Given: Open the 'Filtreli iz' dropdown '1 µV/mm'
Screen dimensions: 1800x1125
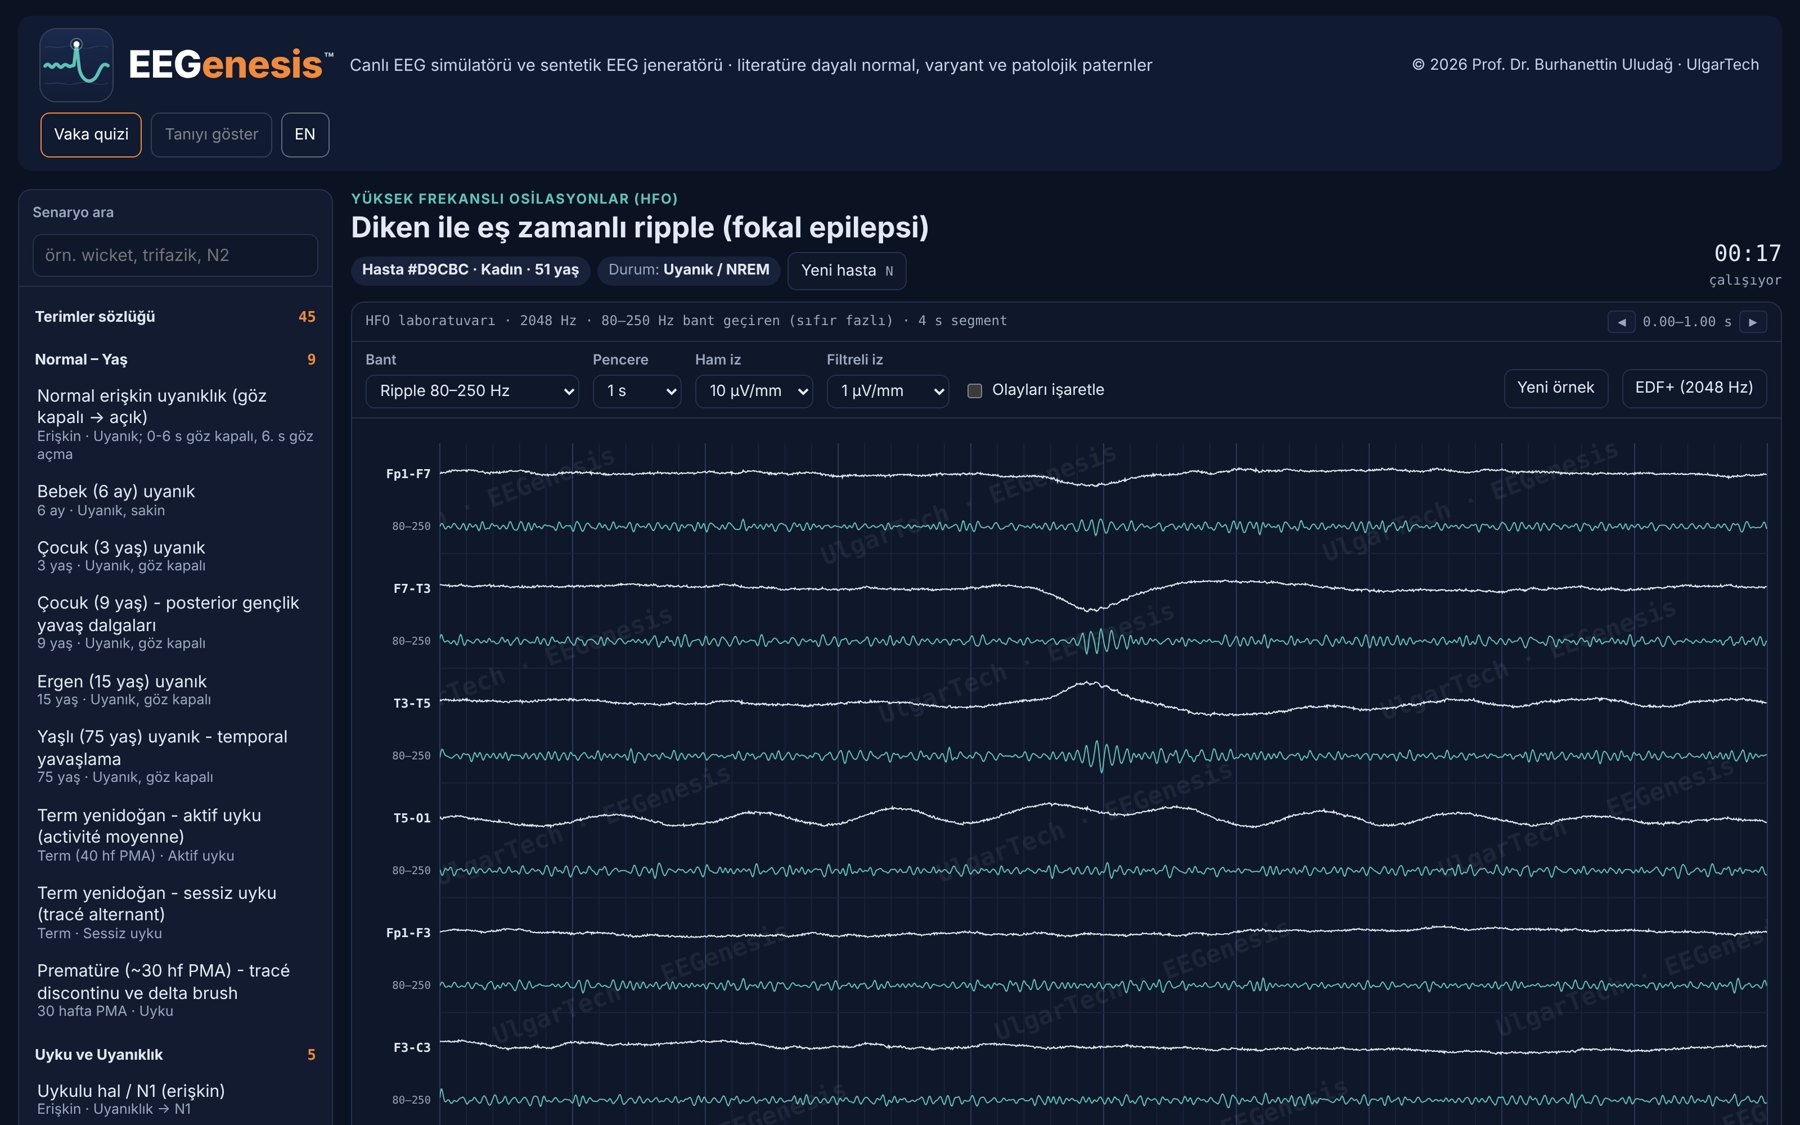Looking at the screenshot, I should pos(888,391).
